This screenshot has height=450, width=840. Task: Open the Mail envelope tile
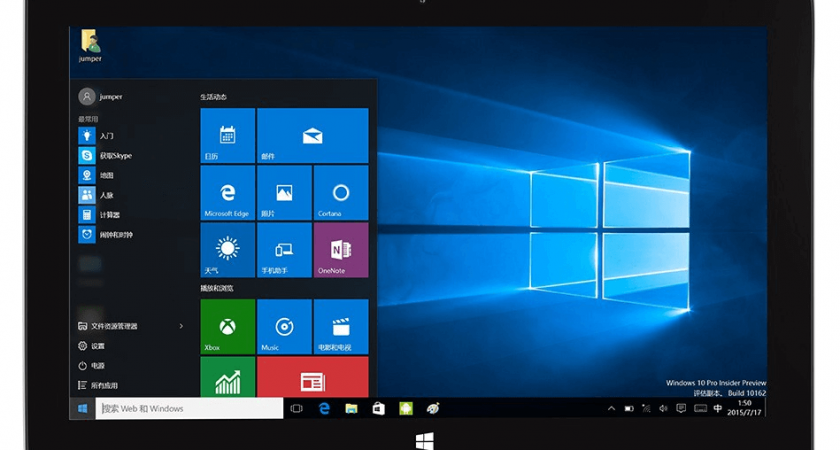click(x=312, y=136)
